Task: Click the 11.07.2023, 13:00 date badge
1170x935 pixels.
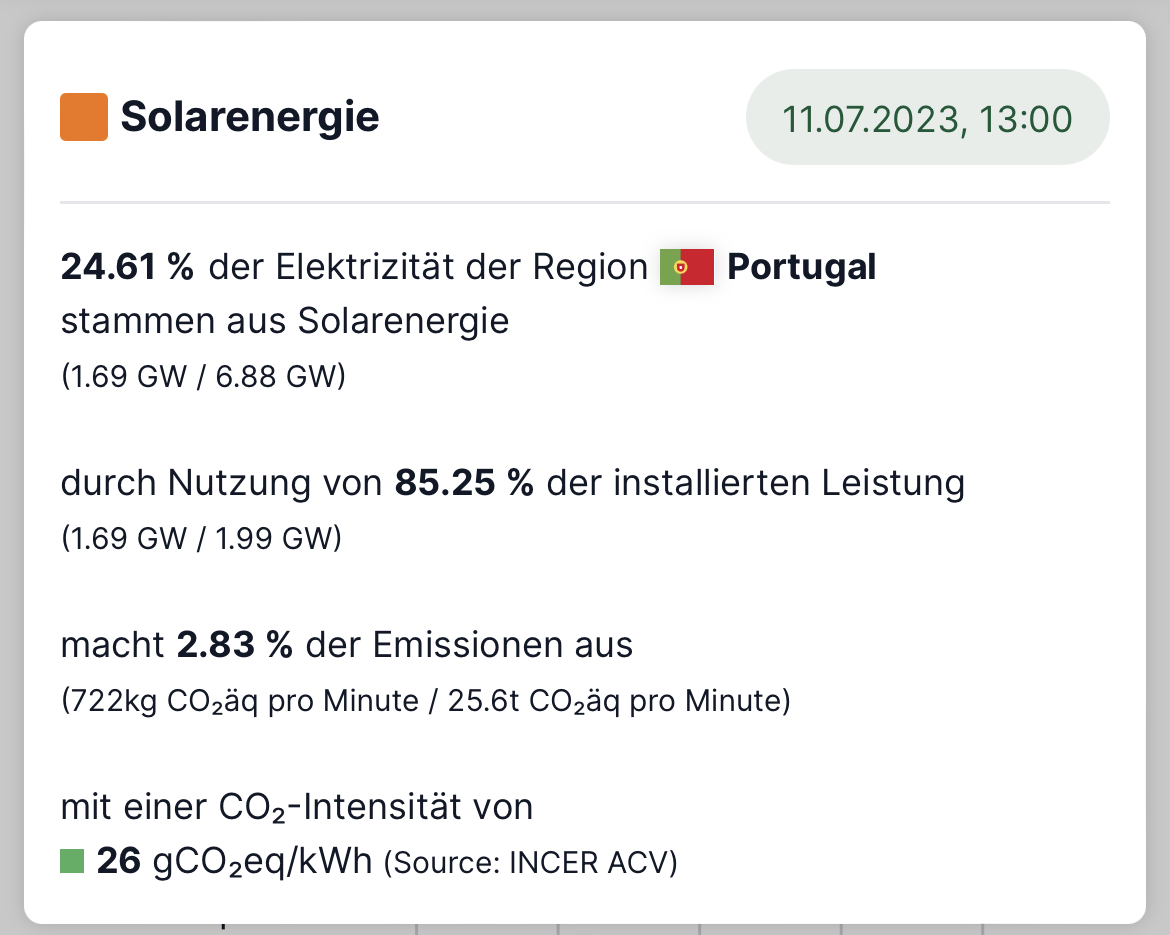Action: pyautogui.click(x=927, y=117)
